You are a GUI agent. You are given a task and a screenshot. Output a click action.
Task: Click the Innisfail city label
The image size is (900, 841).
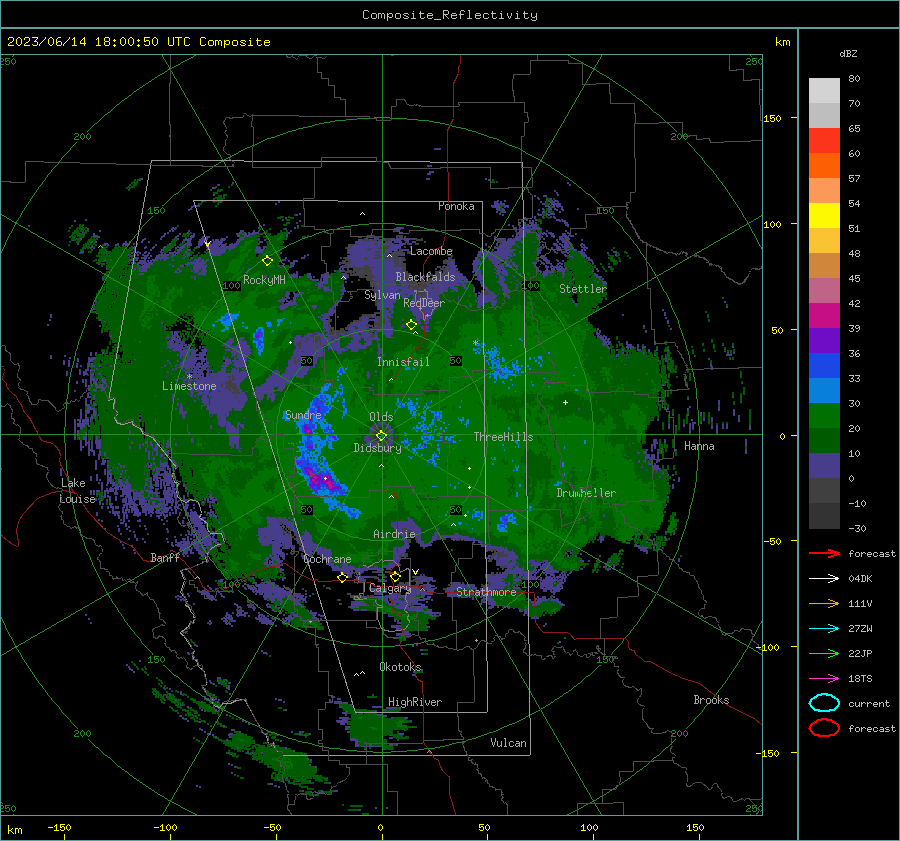tap(403, 362)
